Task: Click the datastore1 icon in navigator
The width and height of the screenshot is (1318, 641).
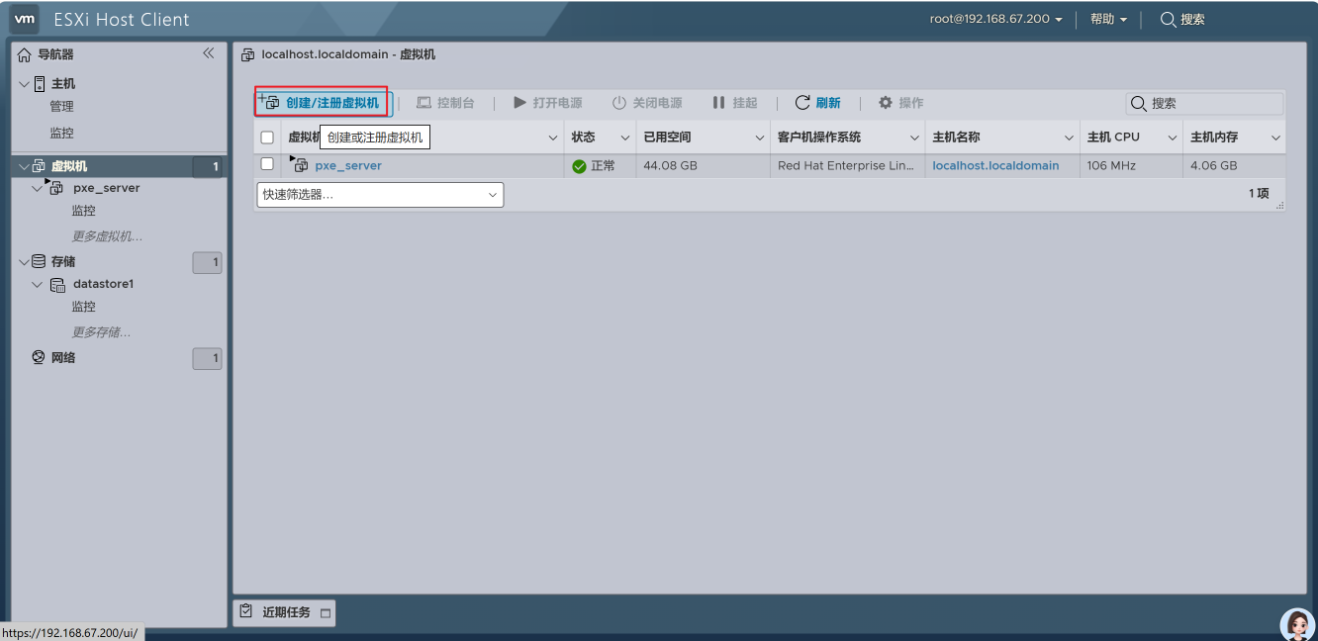Action: pos(58,285)
